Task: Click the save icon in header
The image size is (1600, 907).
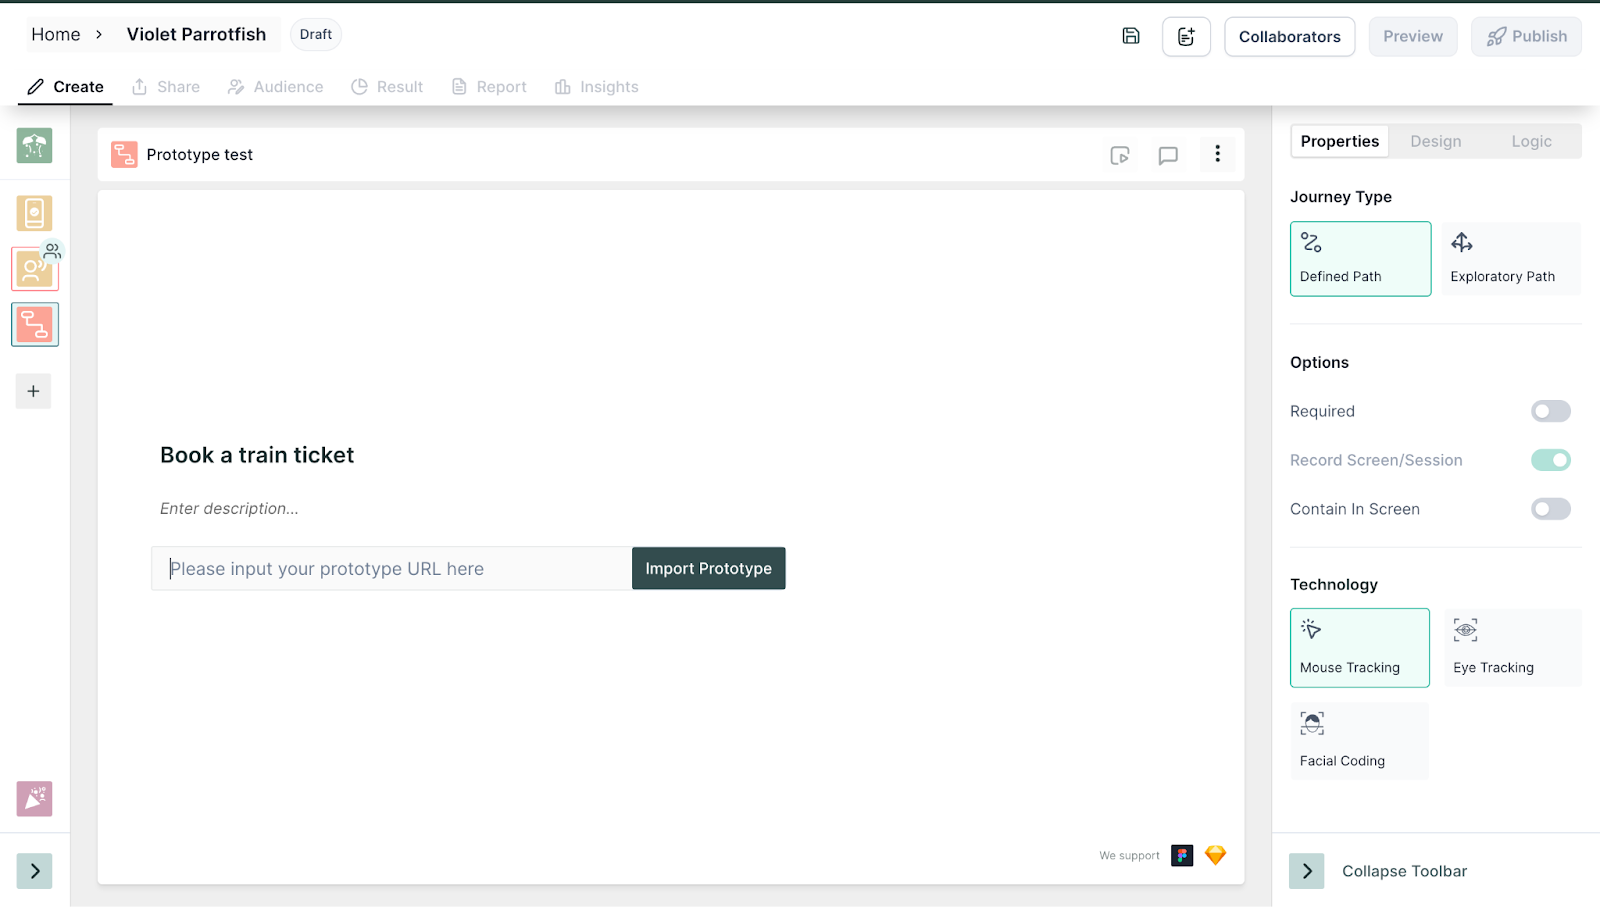Action: (1131, 36)
